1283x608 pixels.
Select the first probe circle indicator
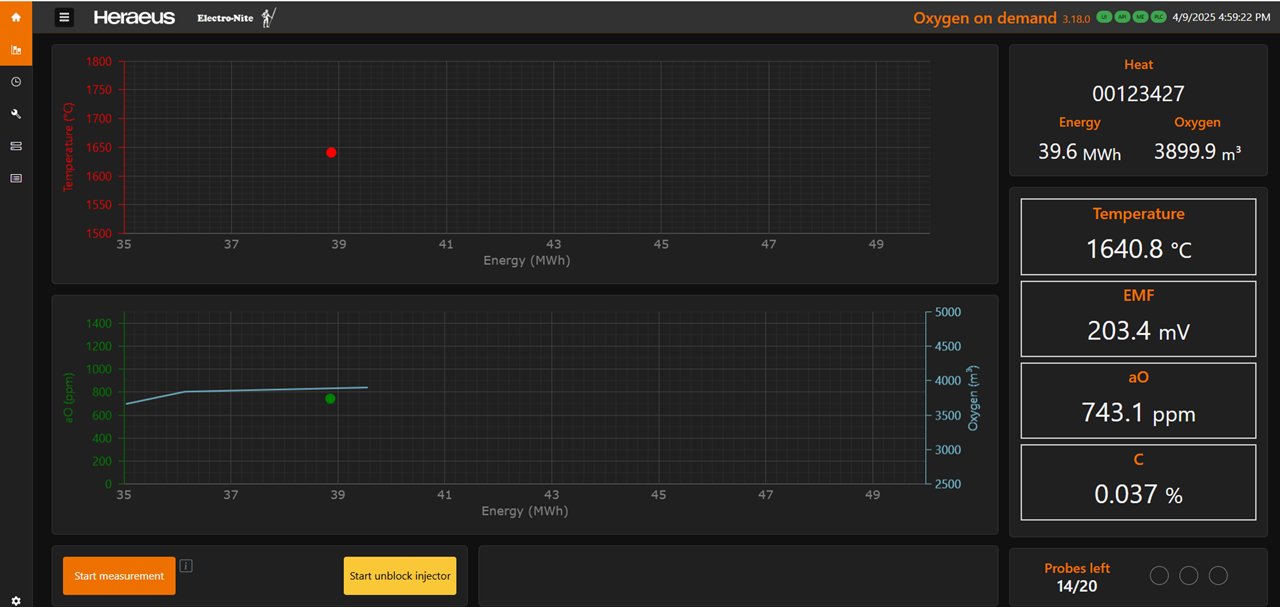point(1159,576)
